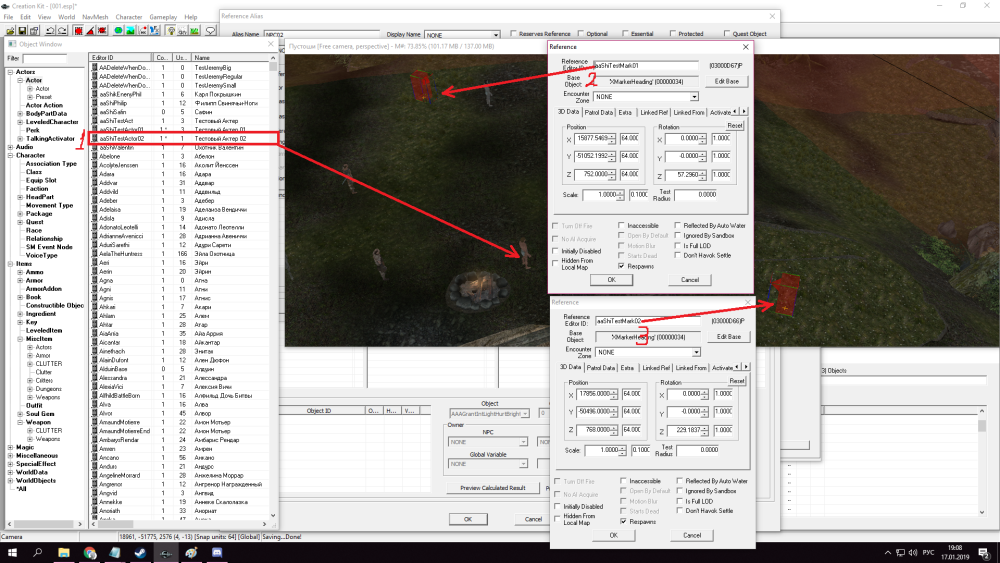
Task: Open the Global Variable dropdown
Action: pos(522,464)
